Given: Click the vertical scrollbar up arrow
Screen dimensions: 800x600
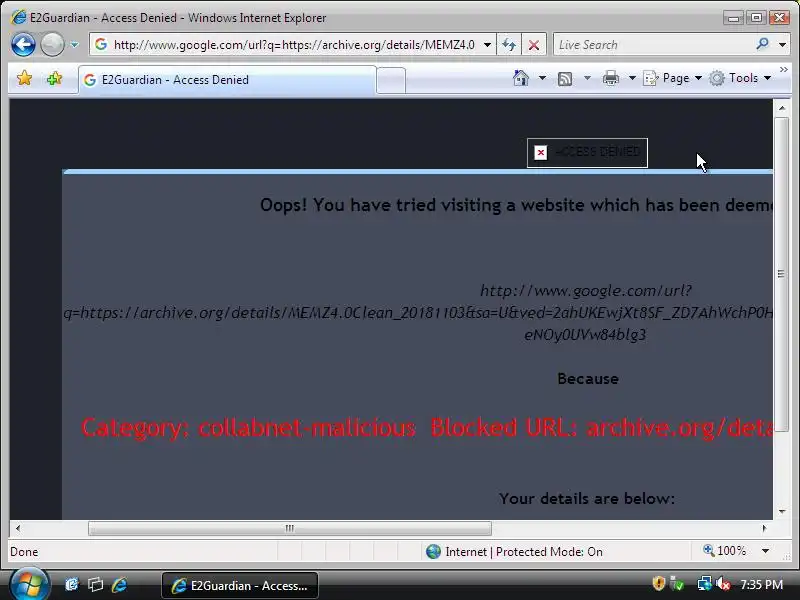Looking at the screenshot, I should click(x=782, y=108).
